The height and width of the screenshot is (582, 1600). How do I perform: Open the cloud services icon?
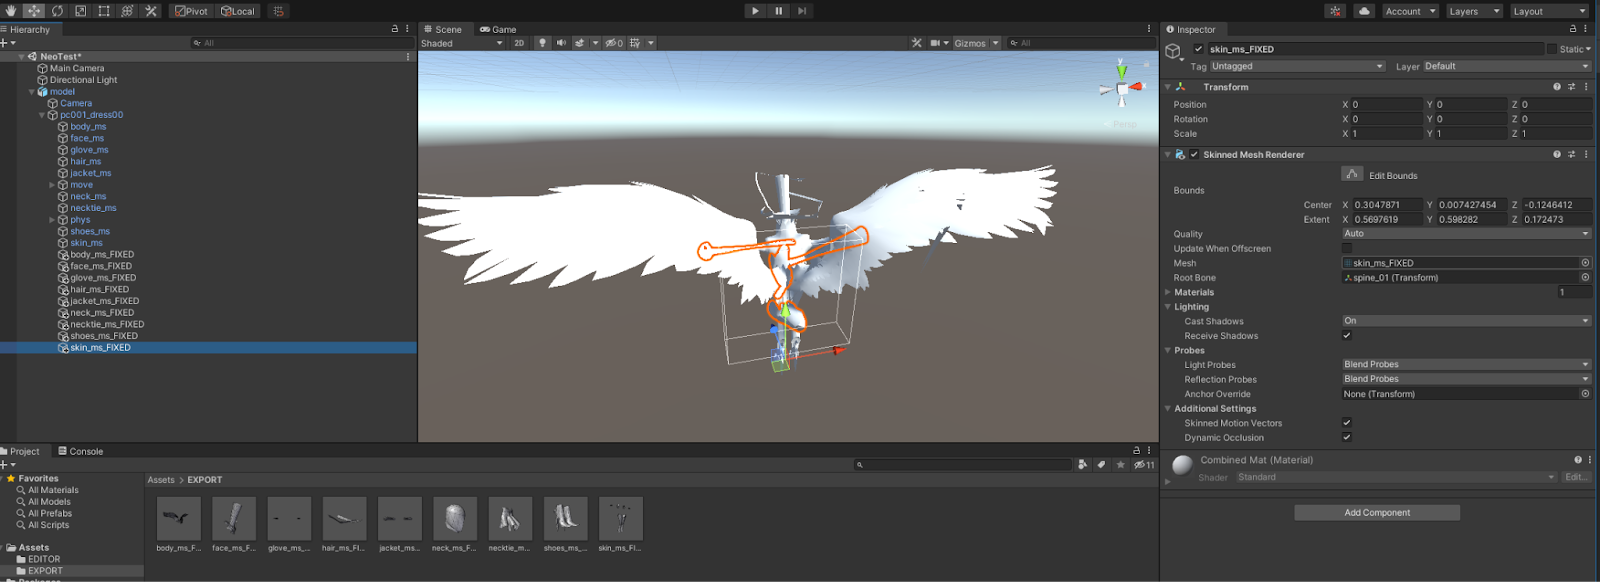coord(1364,11)
